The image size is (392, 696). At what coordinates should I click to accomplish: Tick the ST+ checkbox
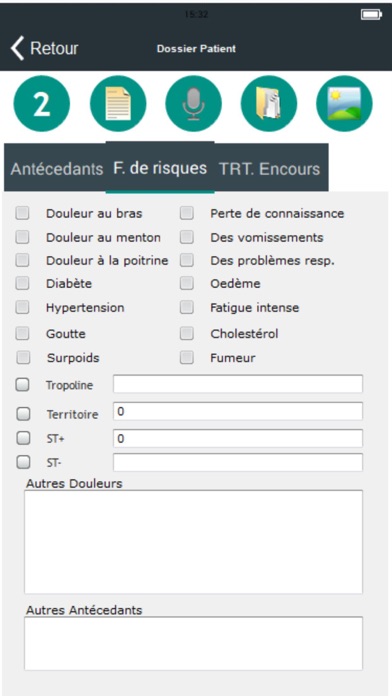pyautogui.click(x=23, y=439)
